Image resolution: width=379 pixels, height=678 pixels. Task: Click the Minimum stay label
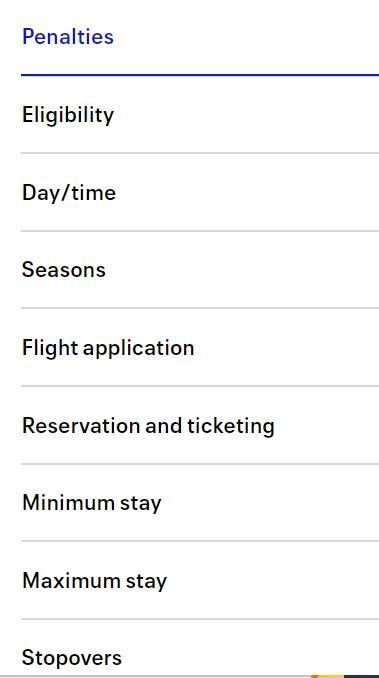tap(92, 503)
